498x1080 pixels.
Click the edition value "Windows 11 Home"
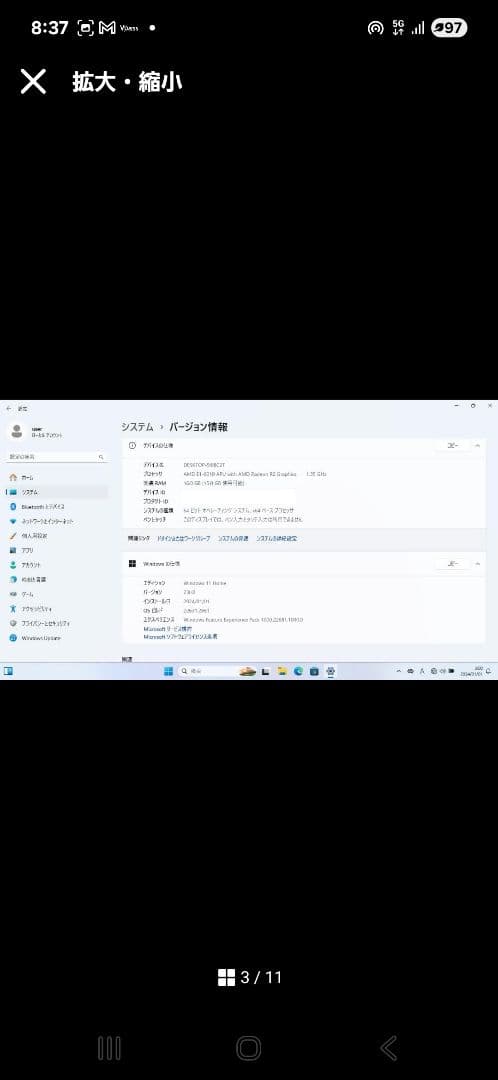(x=205, y=583)
